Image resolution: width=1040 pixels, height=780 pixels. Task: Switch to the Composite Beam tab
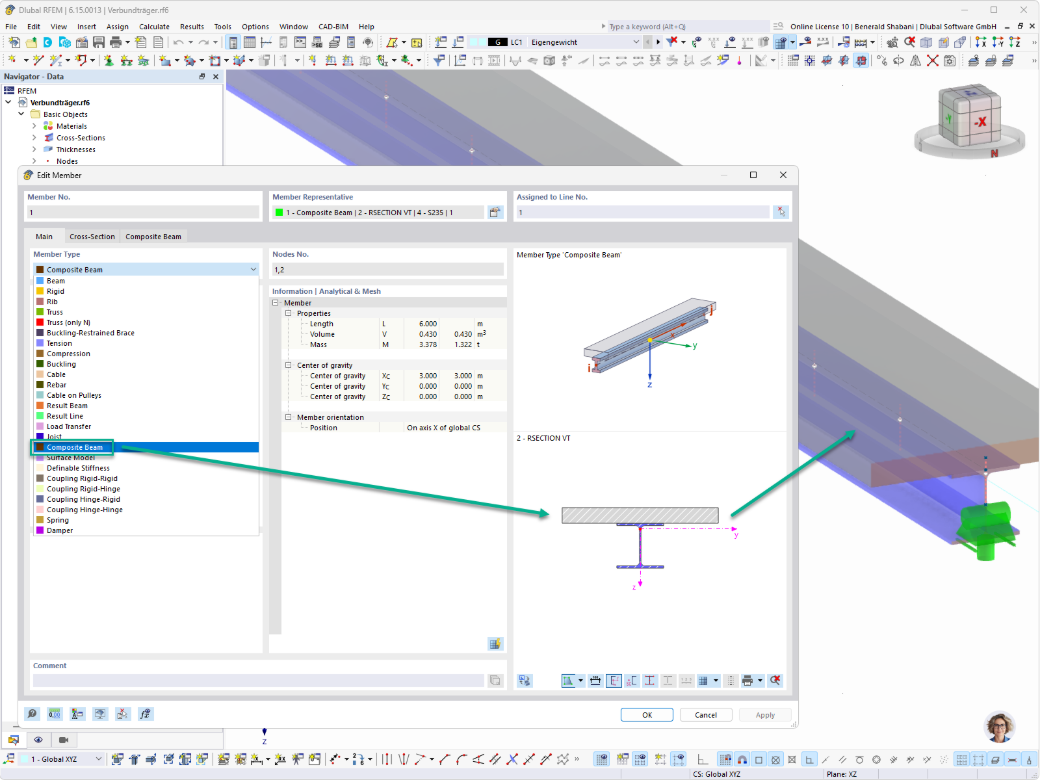pos(153,236)
